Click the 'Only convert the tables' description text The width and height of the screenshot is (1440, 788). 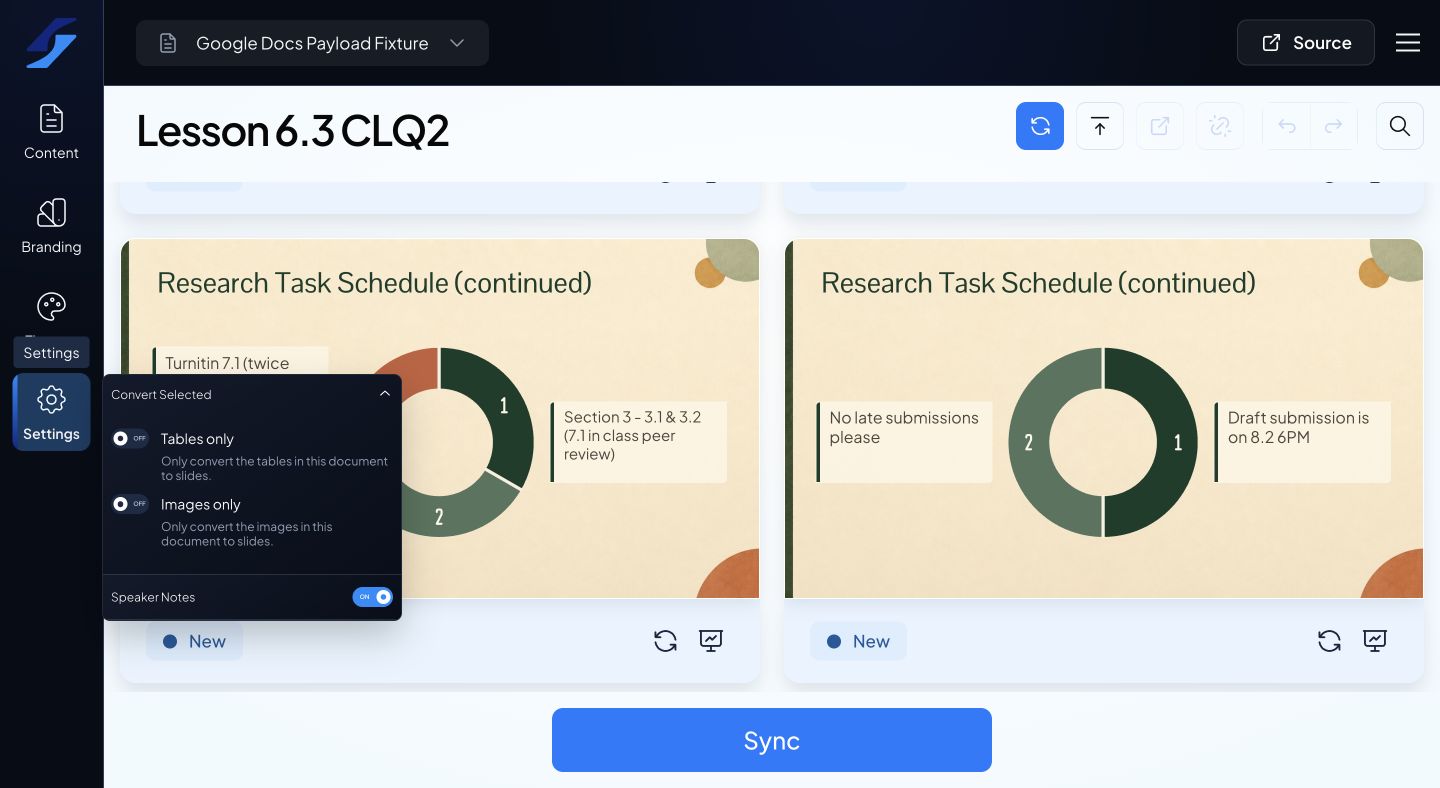point(274,468)
